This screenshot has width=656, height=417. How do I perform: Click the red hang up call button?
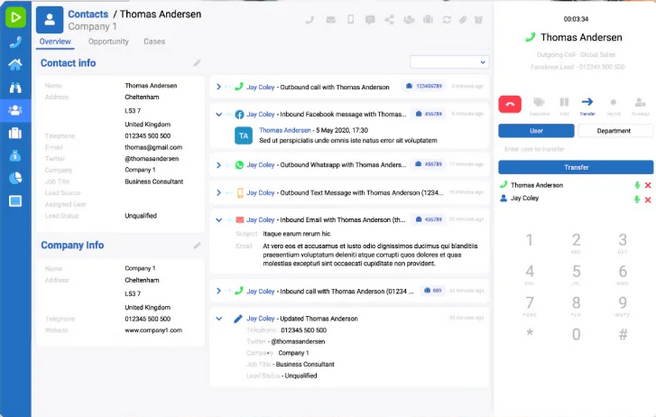(x=511, y=103)
